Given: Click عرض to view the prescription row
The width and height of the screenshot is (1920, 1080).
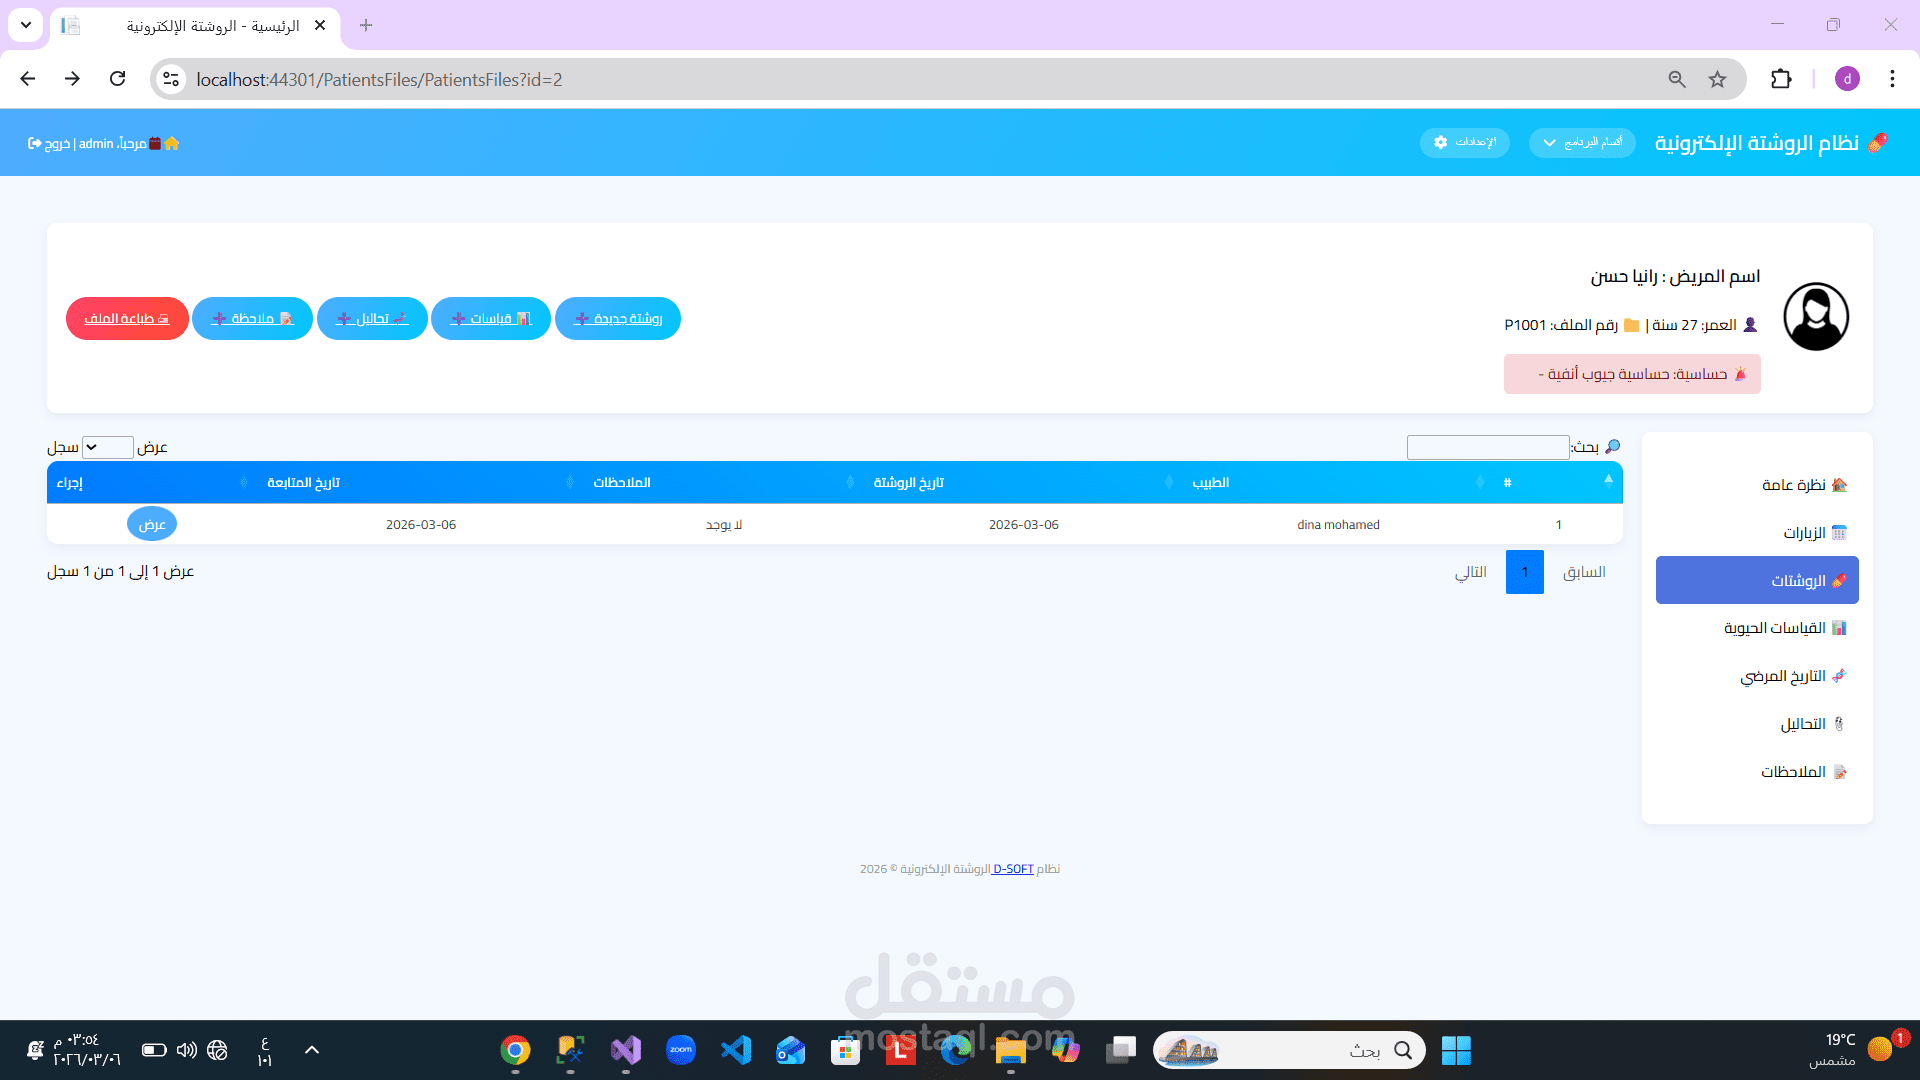Looking at the screenshot, I should 152,524.
